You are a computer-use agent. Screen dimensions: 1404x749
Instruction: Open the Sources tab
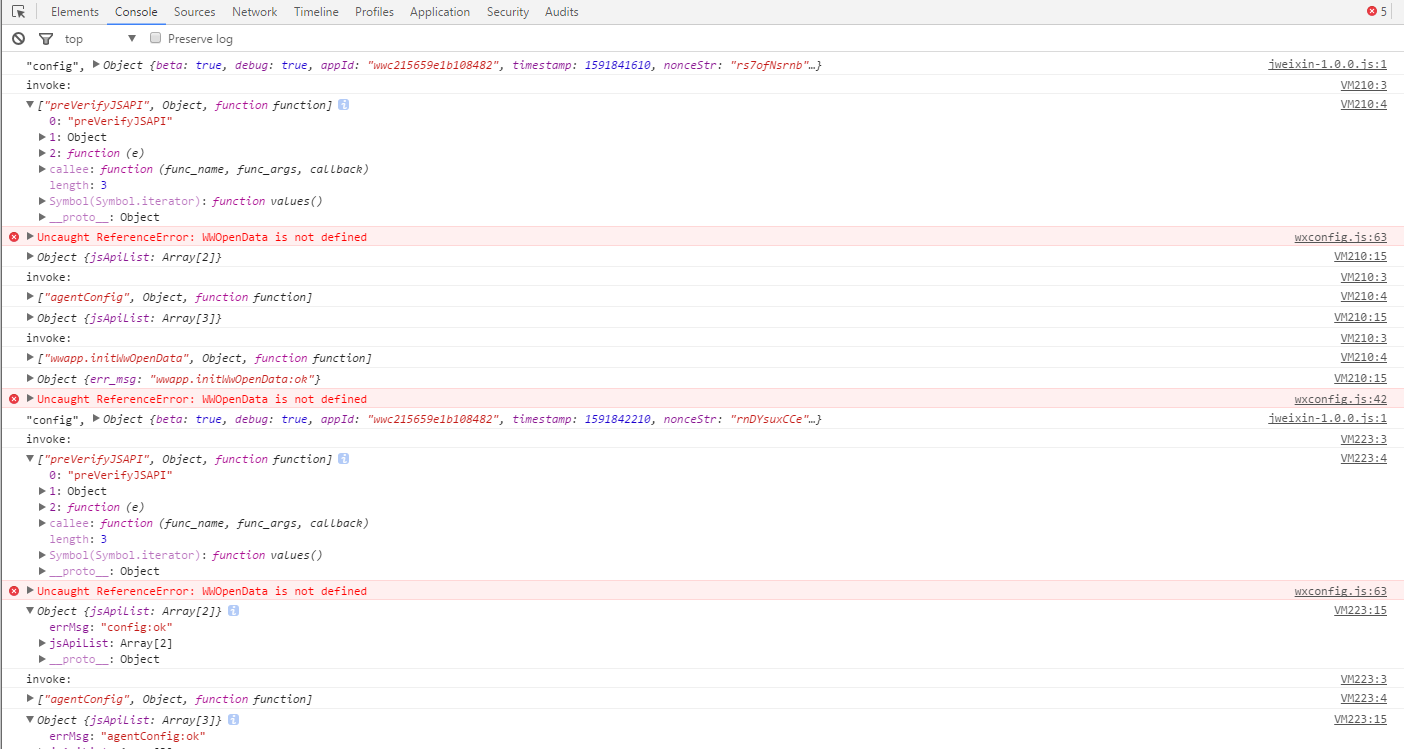point(194,12)
